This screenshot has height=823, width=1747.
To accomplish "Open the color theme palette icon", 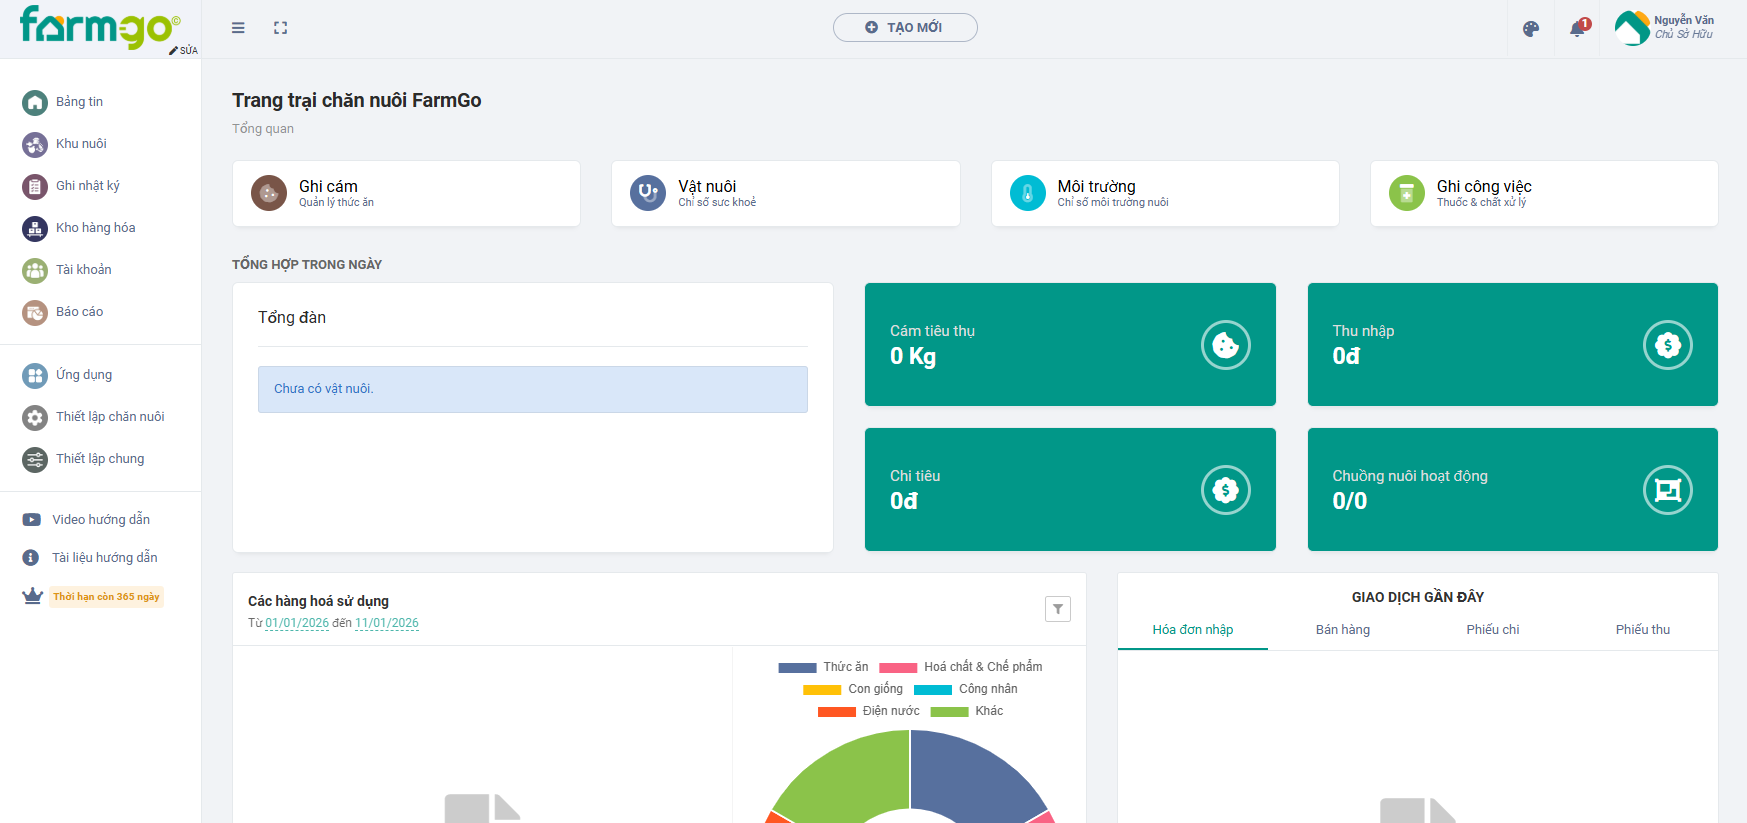I will click(x=1530, y=29).
